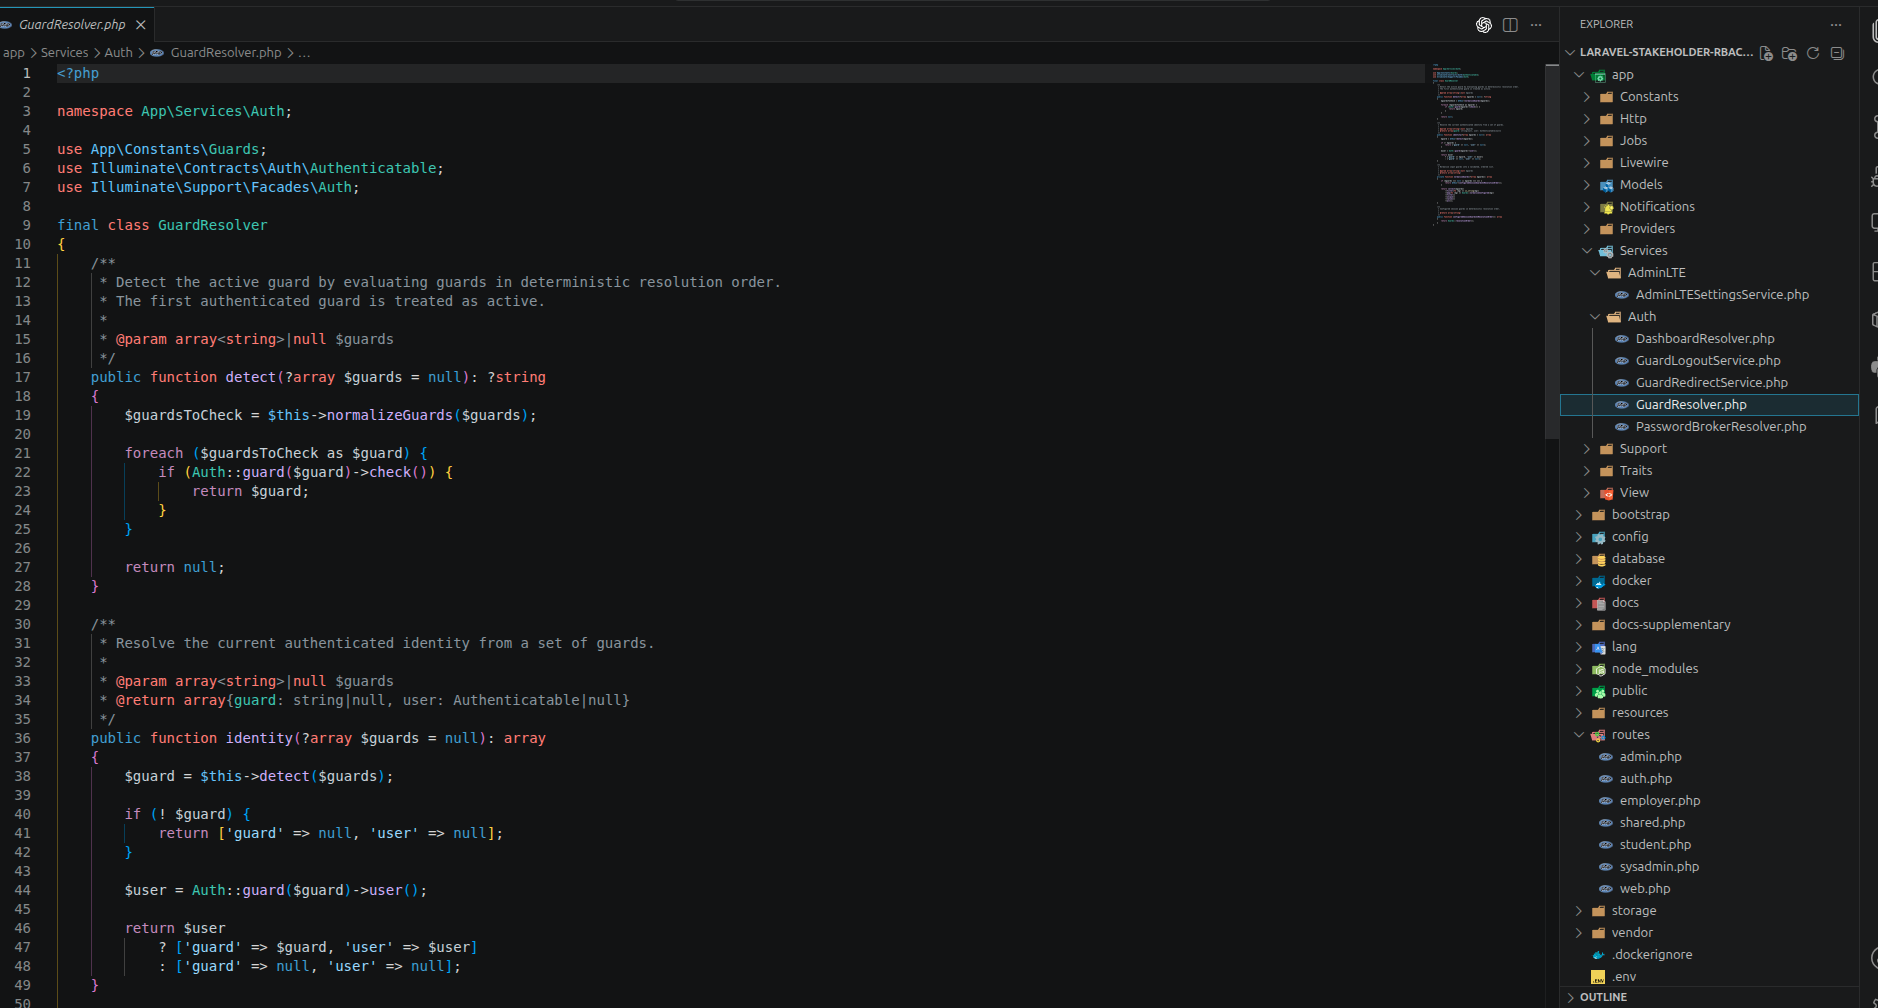This screenshot has width=1878, height=1008.
Task: Close the GuardResolver.php editor tab
Action: [x=141, y=25]
